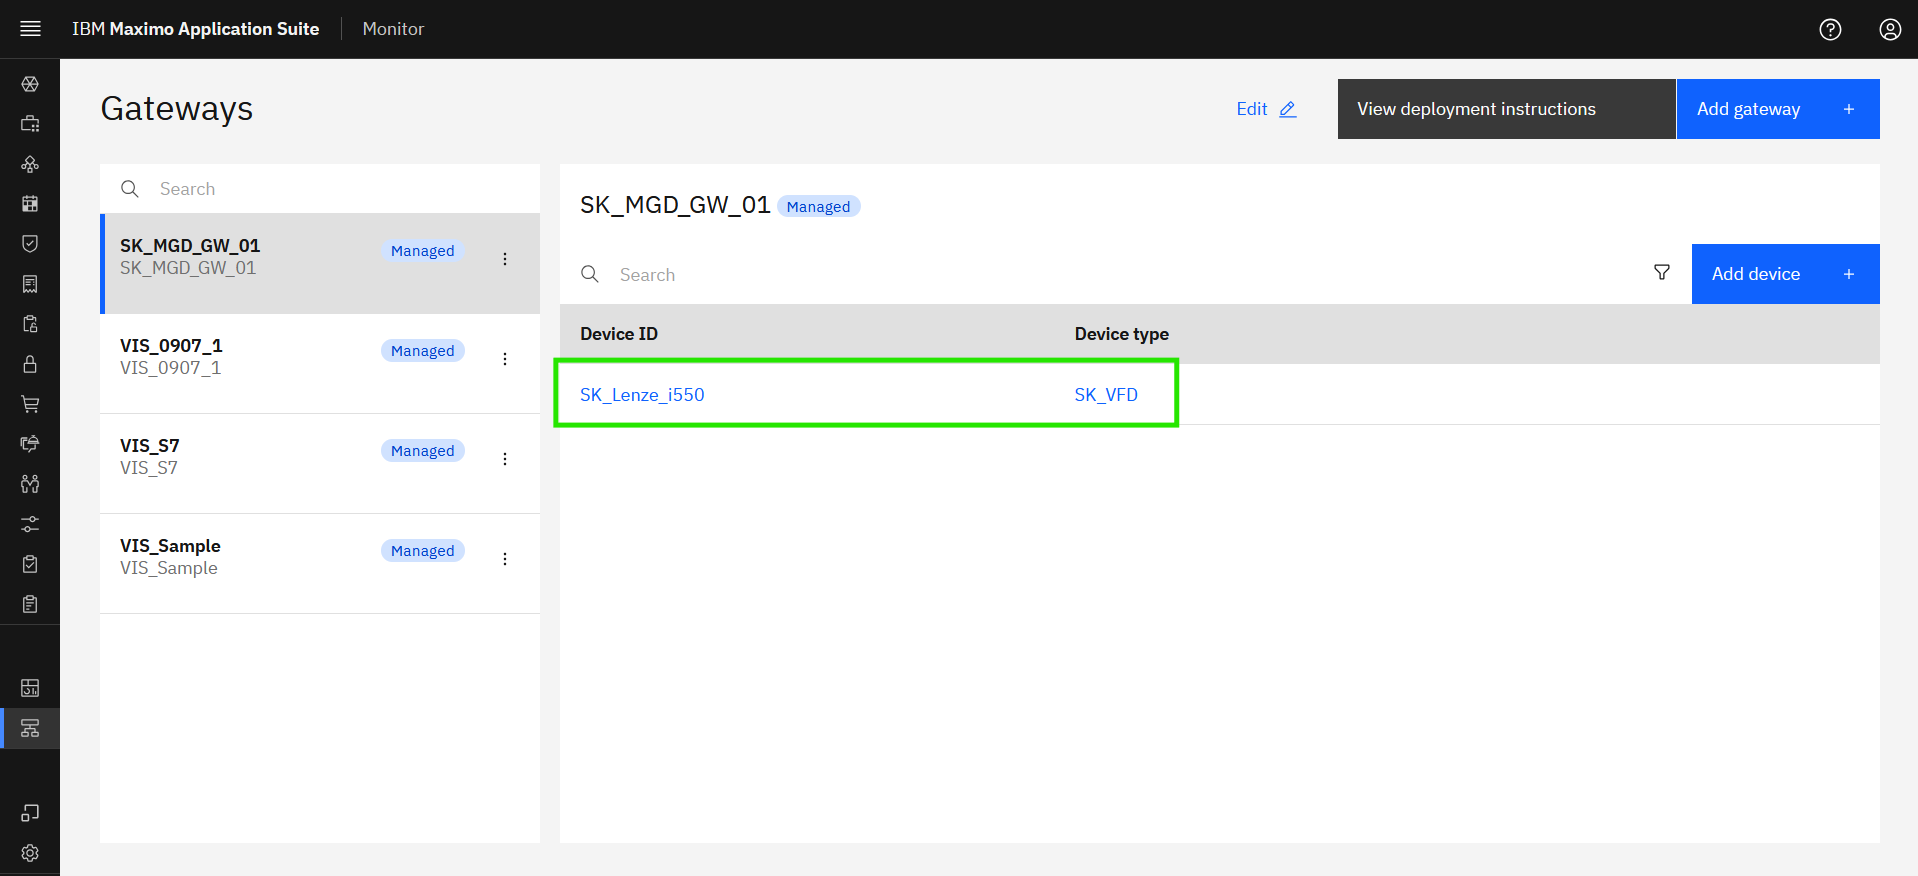The height and width of the screenshot is (876, 1918).
Task: Click the sliders settings sidebar icon
Action: click(30, 524)
